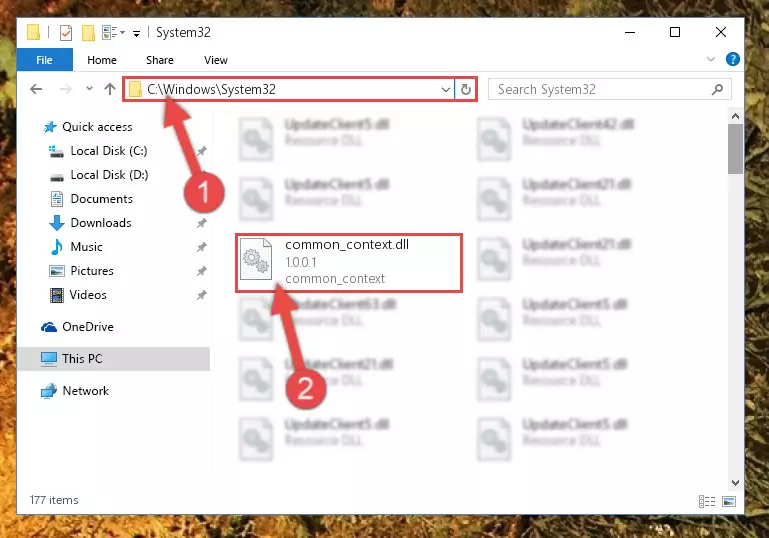Click the address bar path field
Image resolution: width=769 pixels, height=538 pixels.
coord(289,89)
